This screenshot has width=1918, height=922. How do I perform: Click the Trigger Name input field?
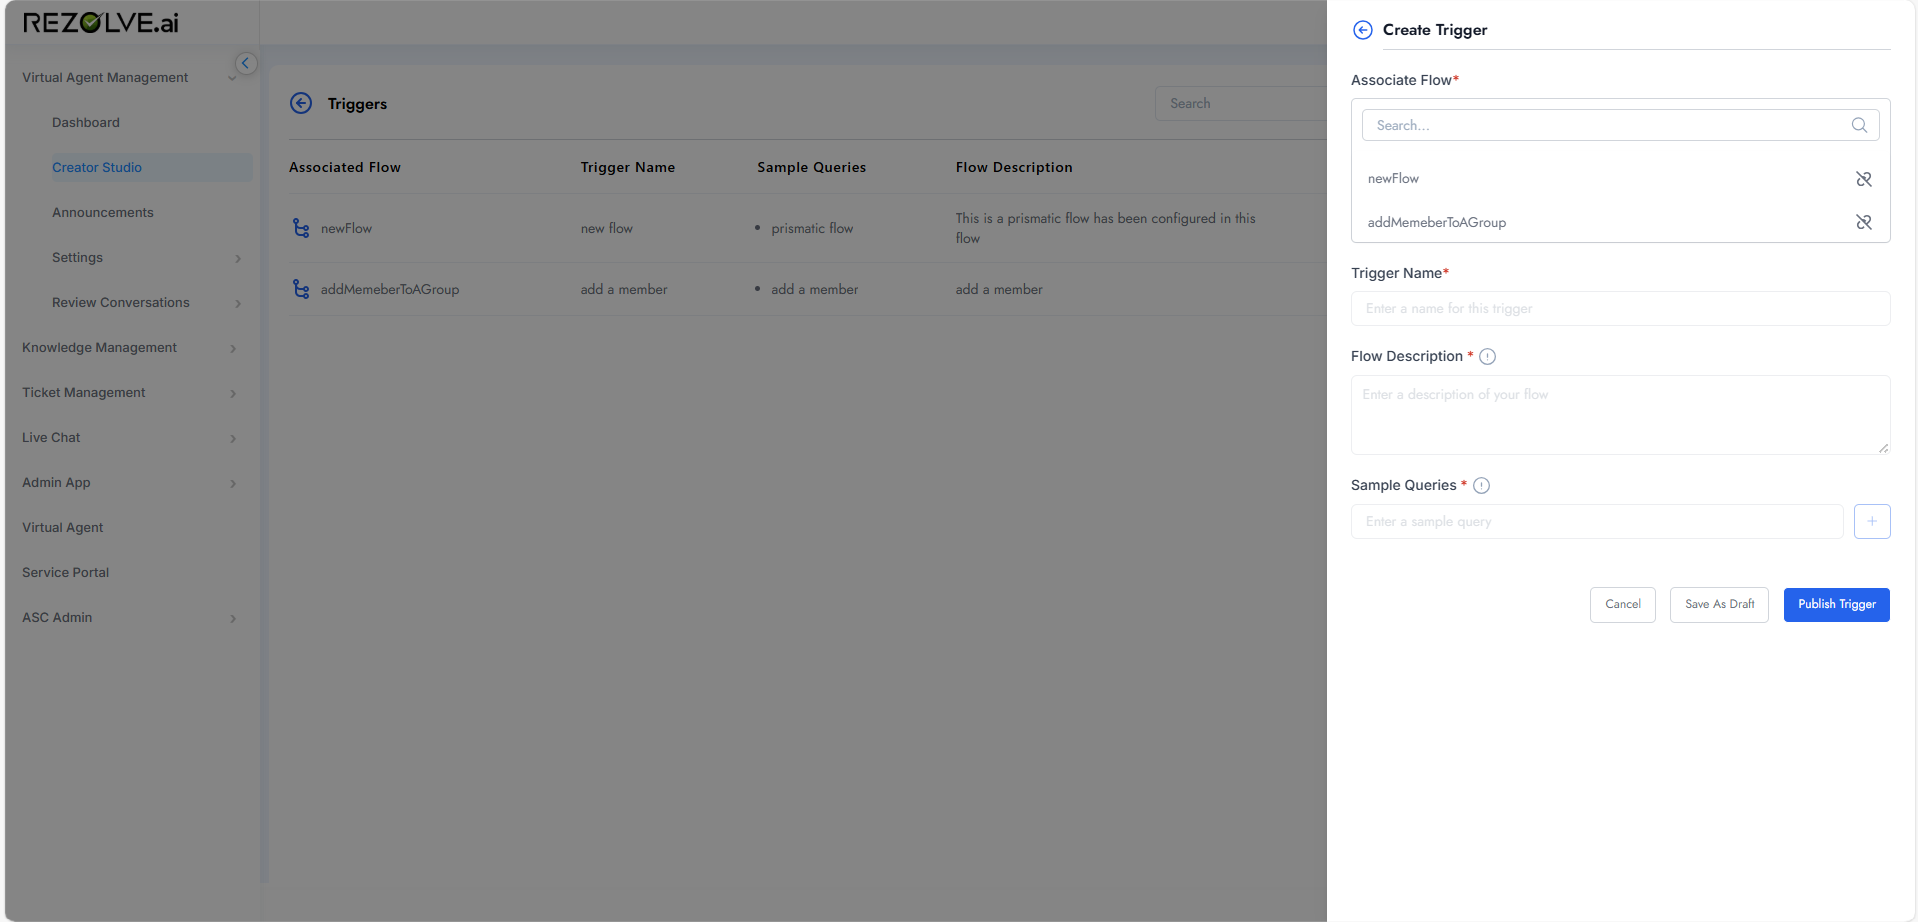[x=1620, y=308]
